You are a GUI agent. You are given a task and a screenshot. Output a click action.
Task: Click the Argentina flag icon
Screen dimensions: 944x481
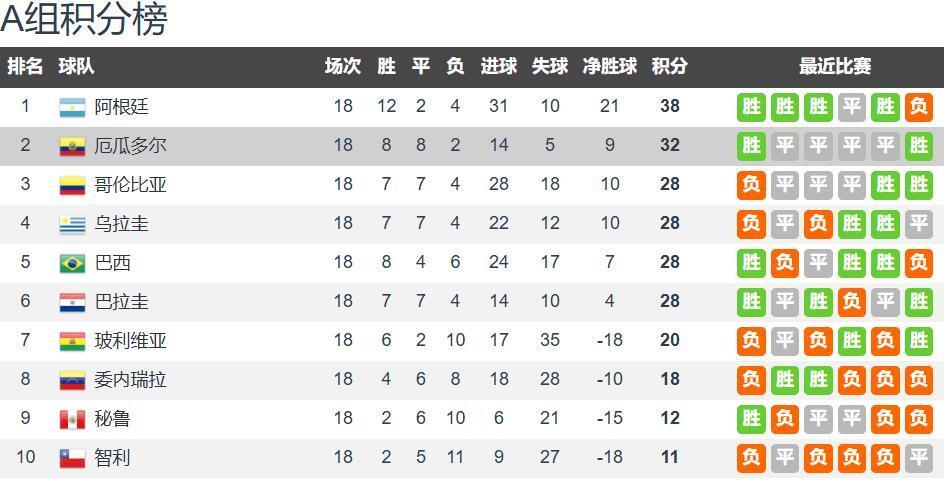click(x=72, y=107)
